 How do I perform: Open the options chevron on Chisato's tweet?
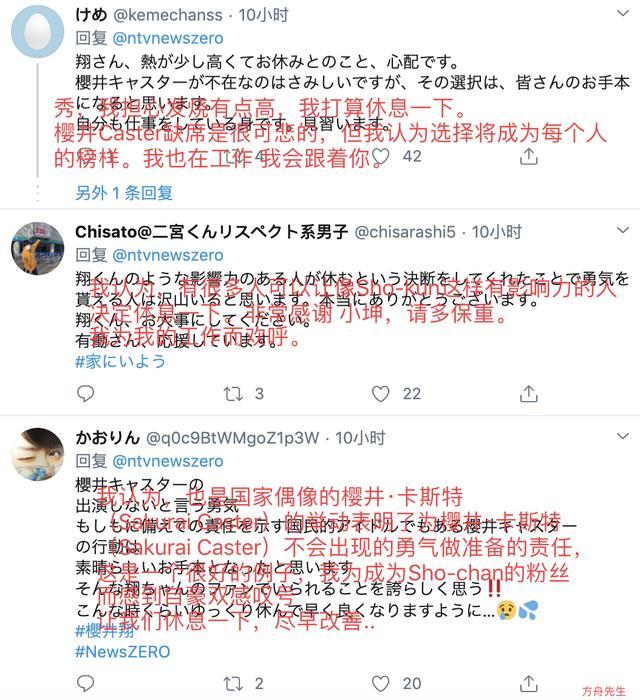pos(623,230)
